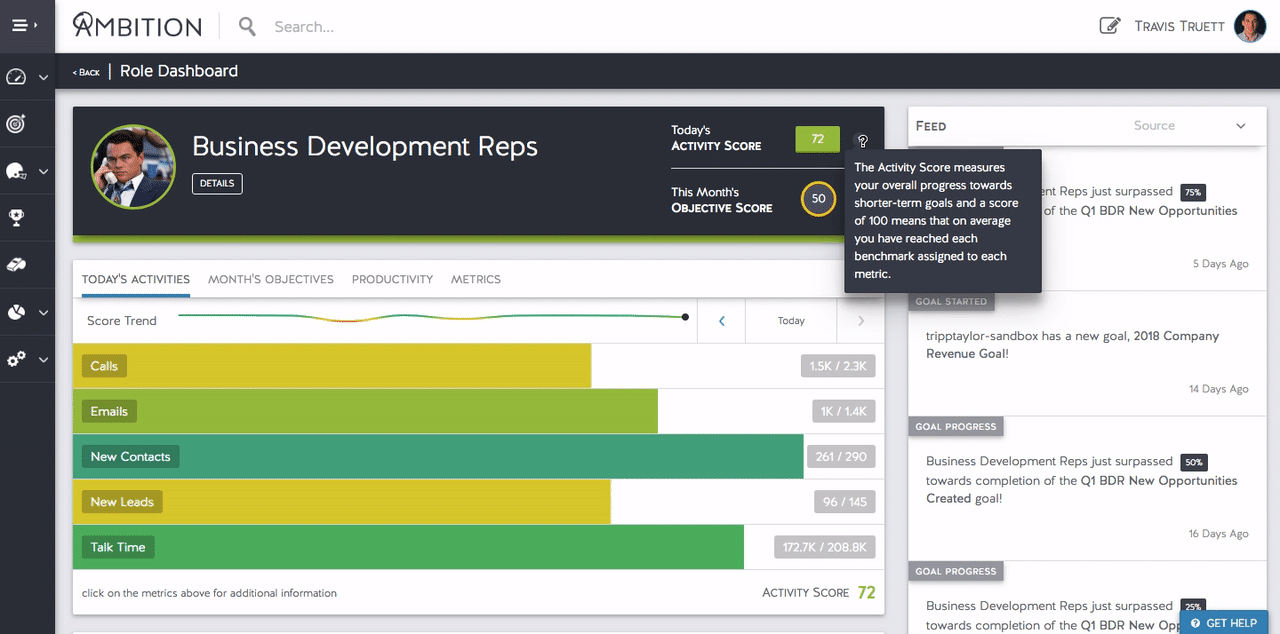Image resolution: width=1280 pixels, height=634 pixels.
Task: Go to previous day in Score Trend
Action: [x=721, y=321]
